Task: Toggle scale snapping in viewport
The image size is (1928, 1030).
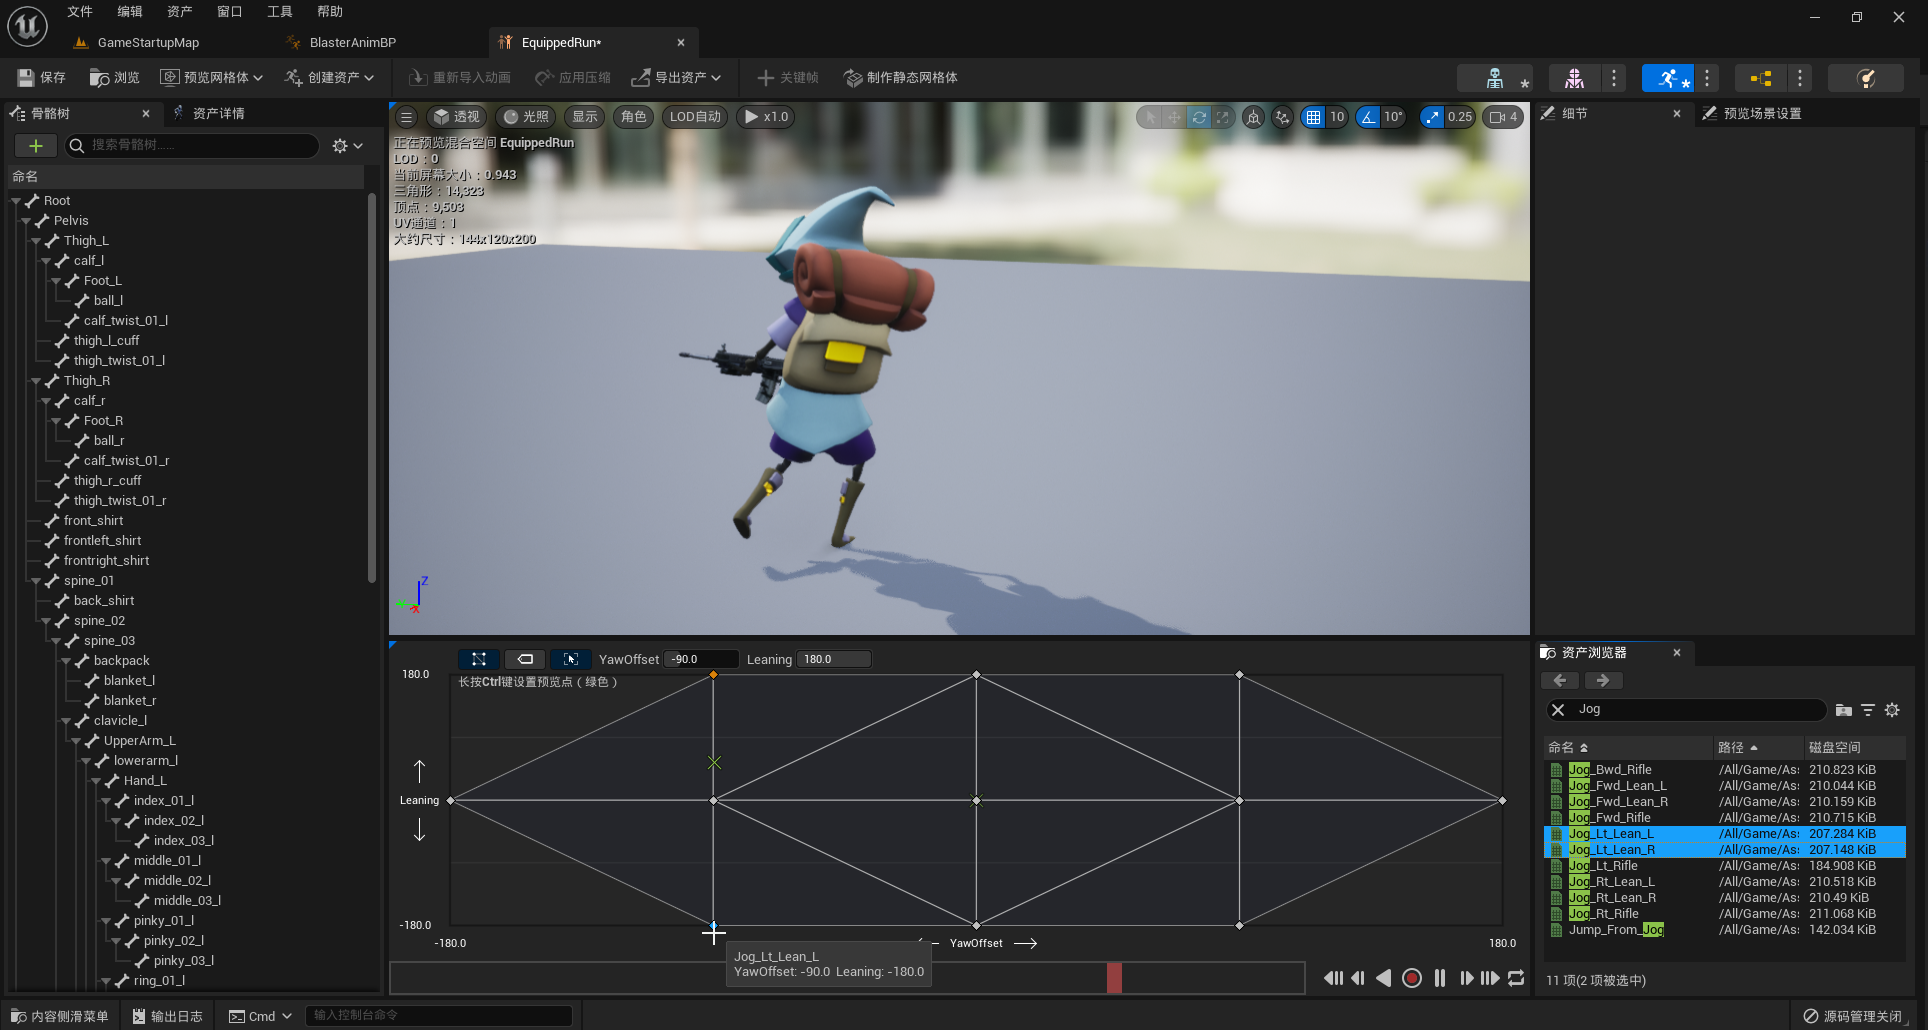Action: [1433, 117]
